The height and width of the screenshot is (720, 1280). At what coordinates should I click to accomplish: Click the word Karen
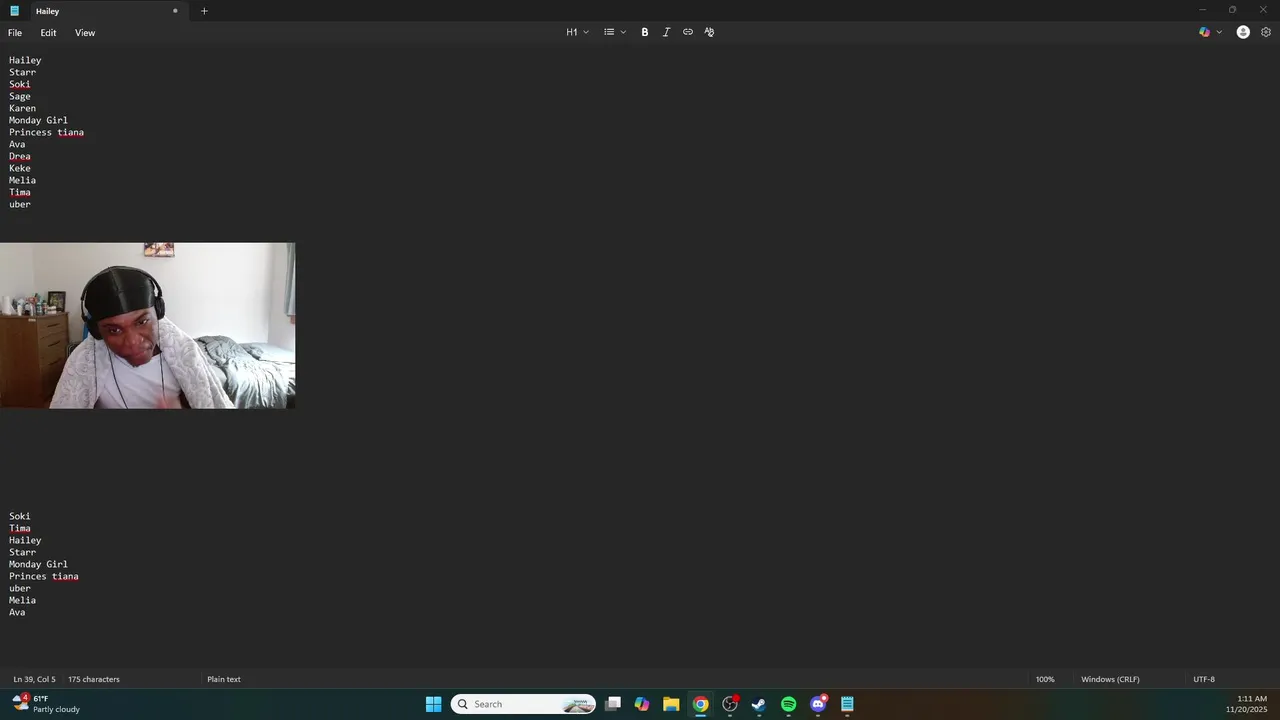22,108
